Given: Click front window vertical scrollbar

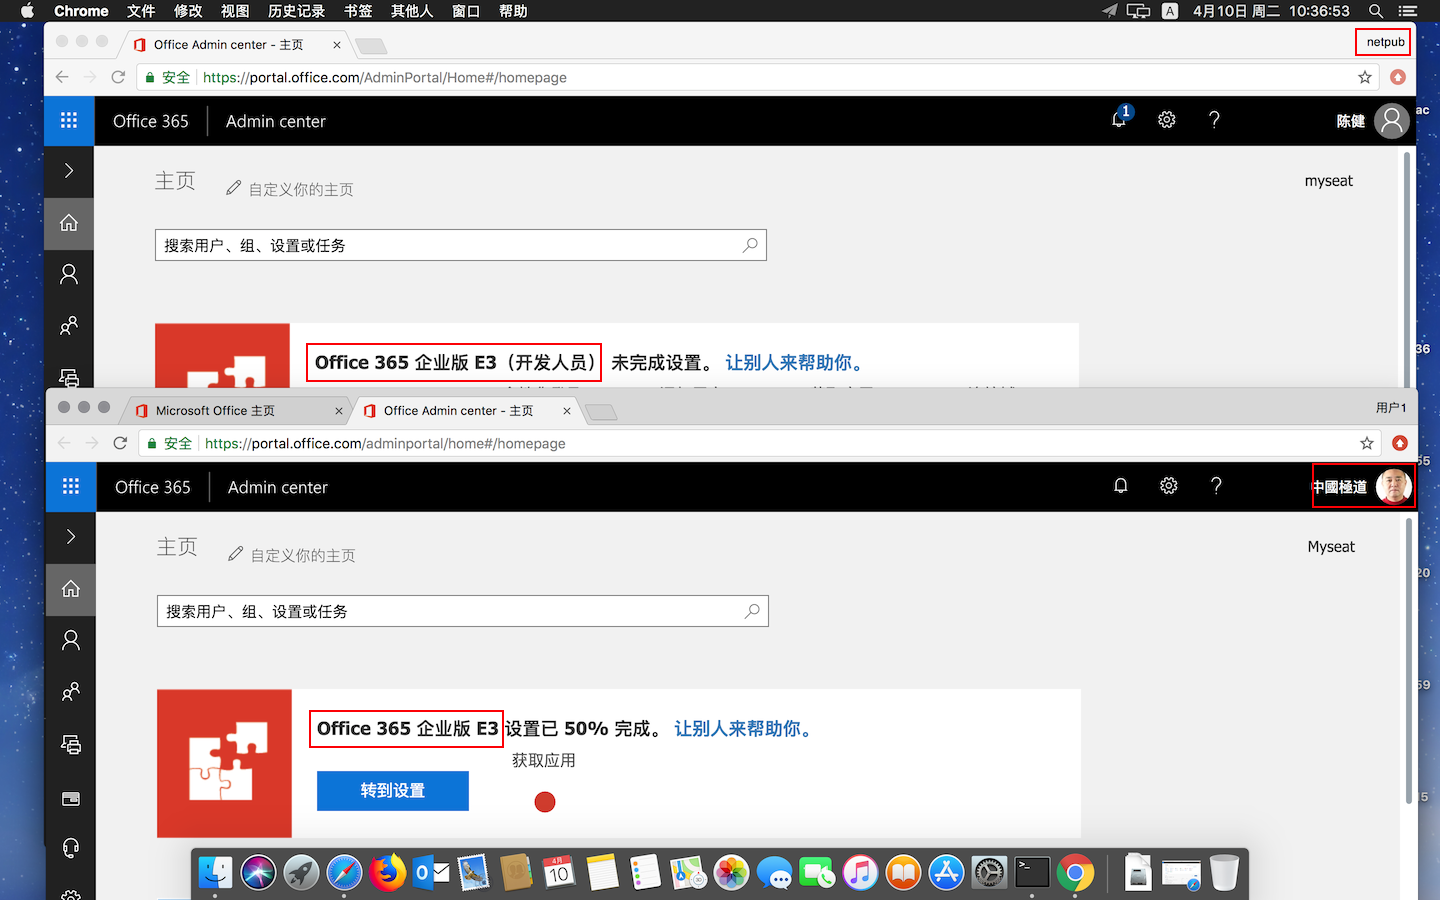Looking at the screenshot, I should [x=1410, y=660].
